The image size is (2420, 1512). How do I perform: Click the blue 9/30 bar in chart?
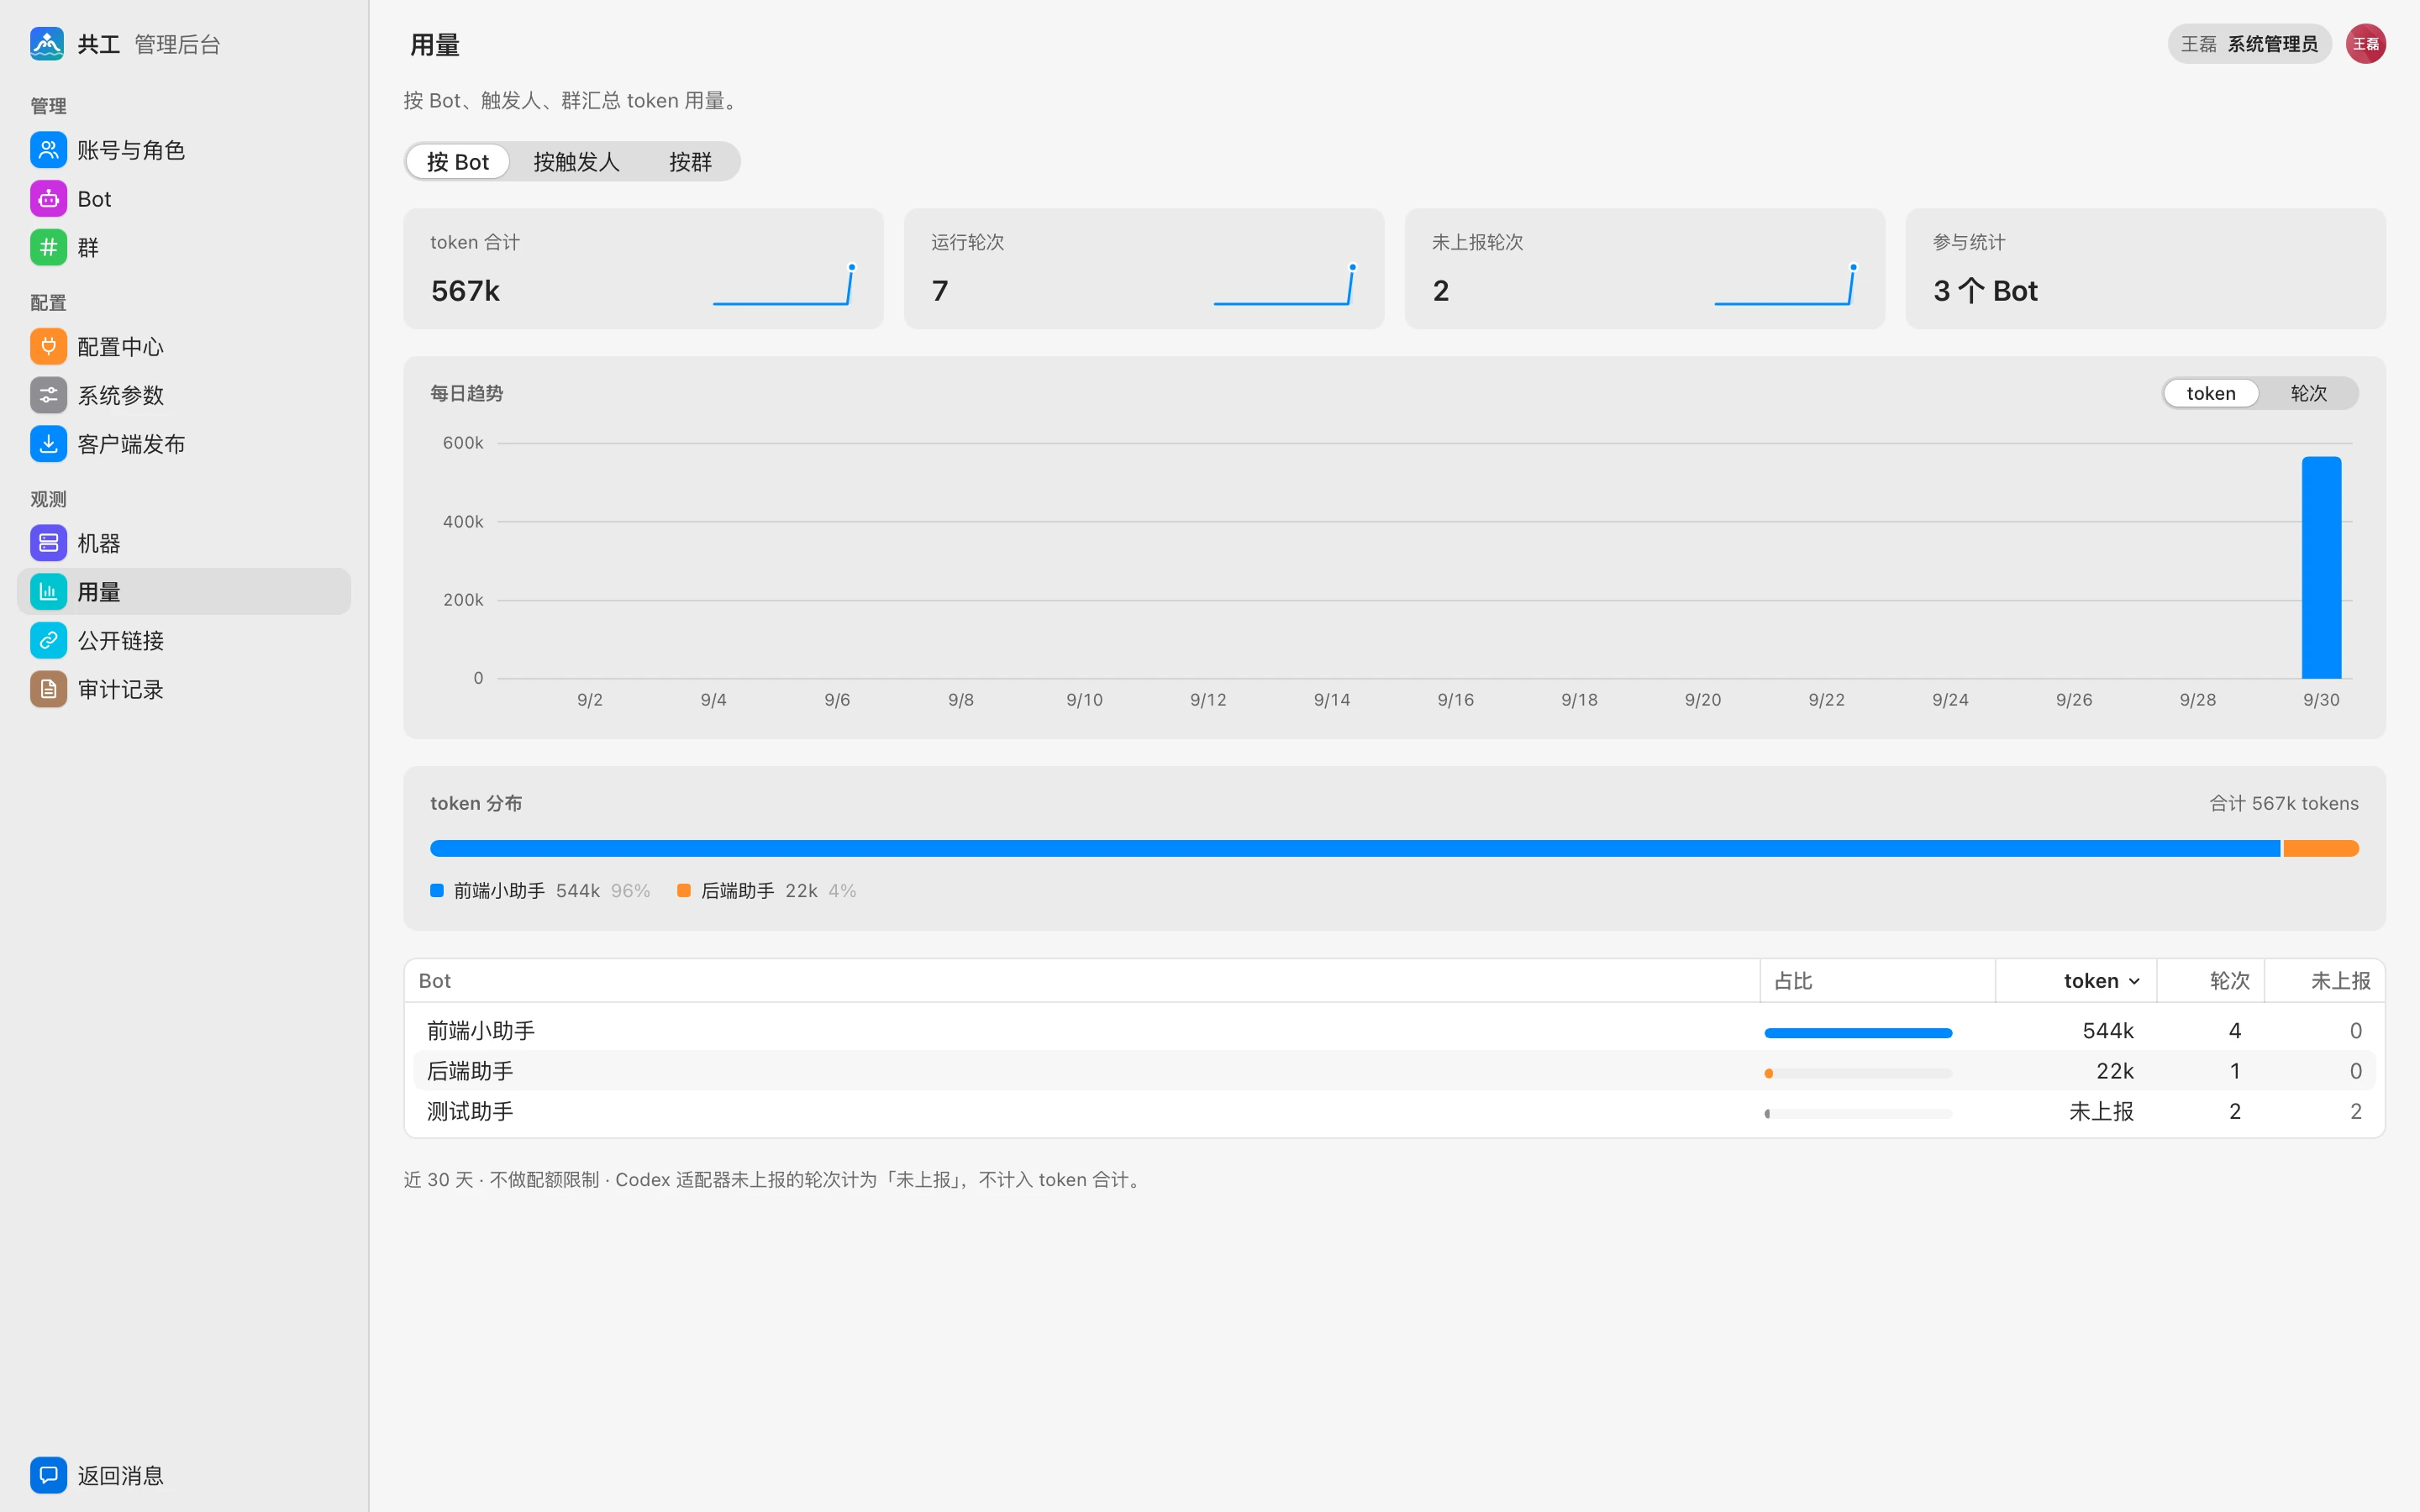[x=2321, y=567]
